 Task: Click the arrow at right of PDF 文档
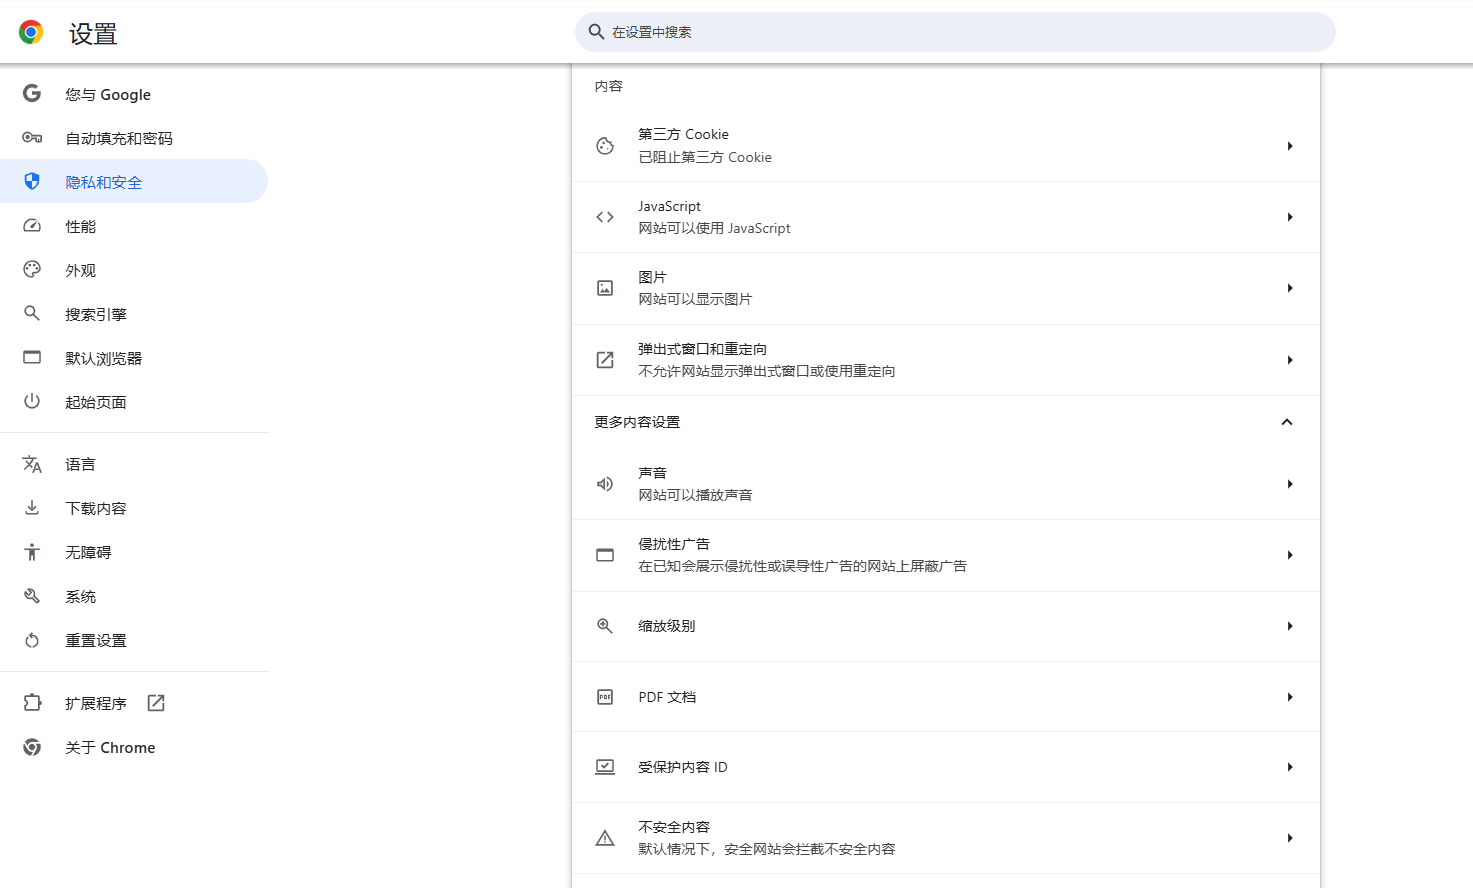point(1290,697)
